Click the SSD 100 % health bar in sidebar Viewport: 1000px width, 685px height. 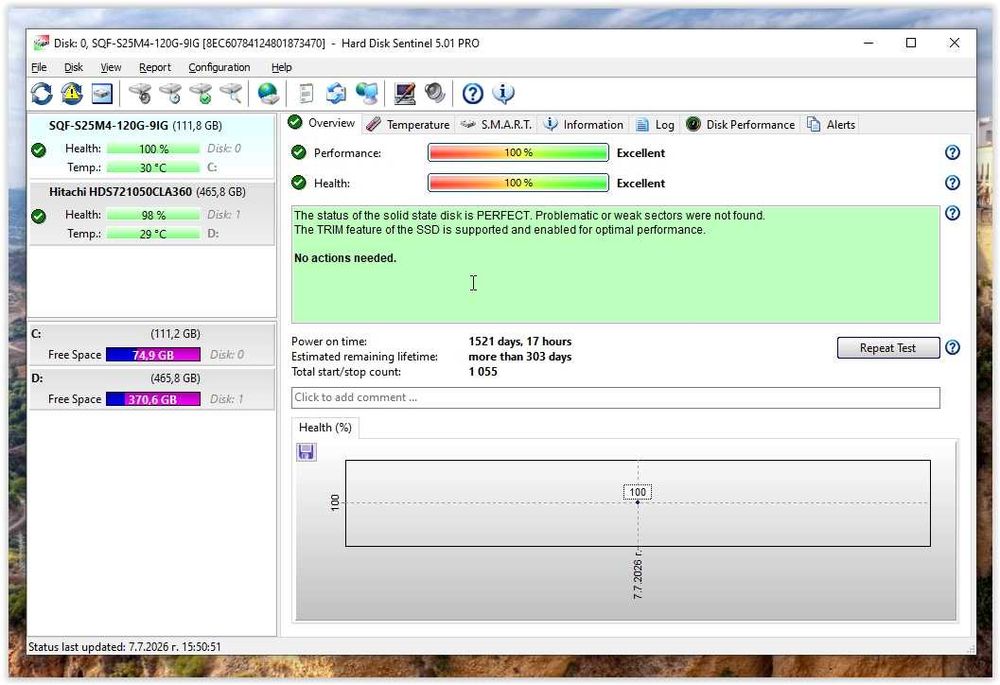pos(153,149)
